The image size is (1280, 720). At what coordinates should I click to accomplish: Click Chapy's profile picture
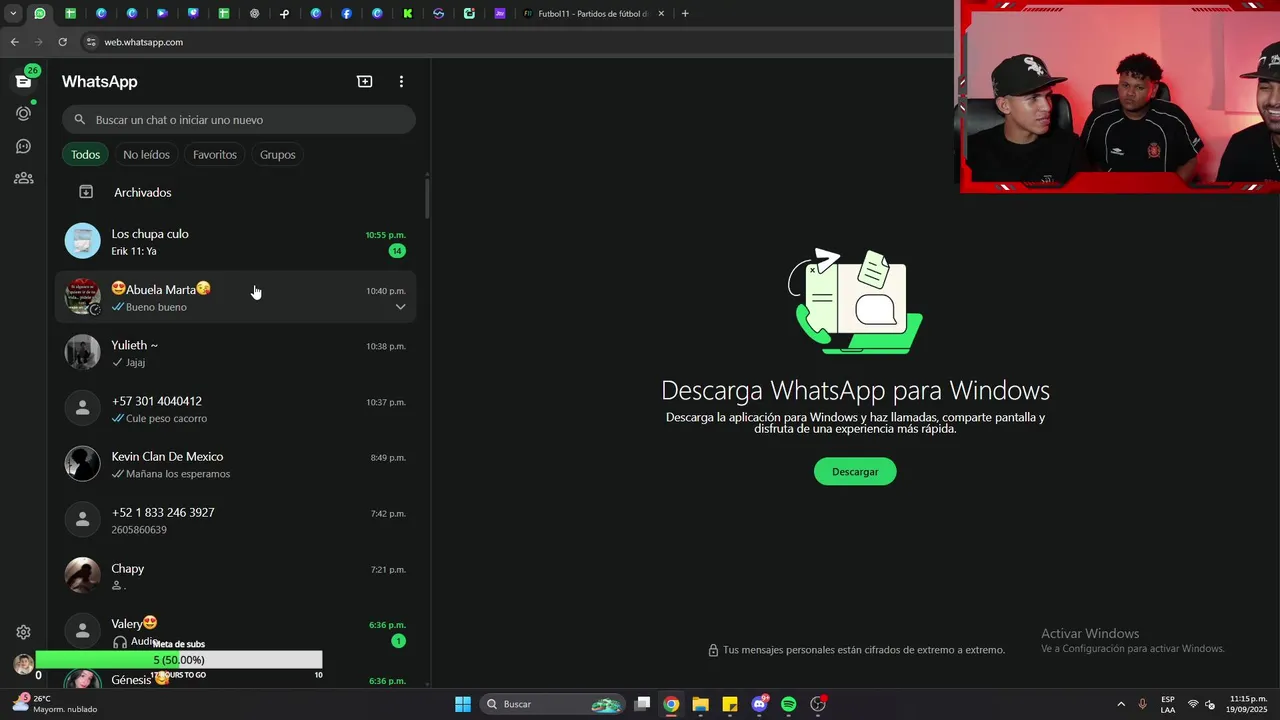point(83,576)
